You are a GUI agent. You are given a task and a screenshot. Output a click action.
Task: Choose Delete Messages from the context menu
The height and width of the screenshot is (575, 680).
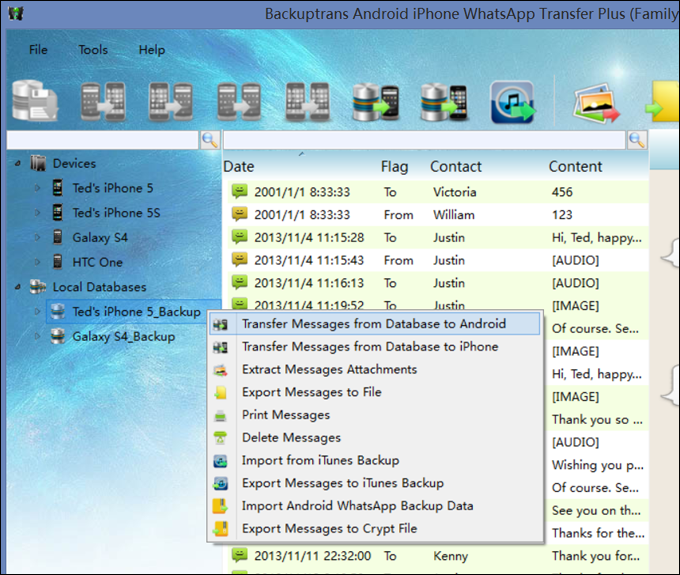coord(375,438)
